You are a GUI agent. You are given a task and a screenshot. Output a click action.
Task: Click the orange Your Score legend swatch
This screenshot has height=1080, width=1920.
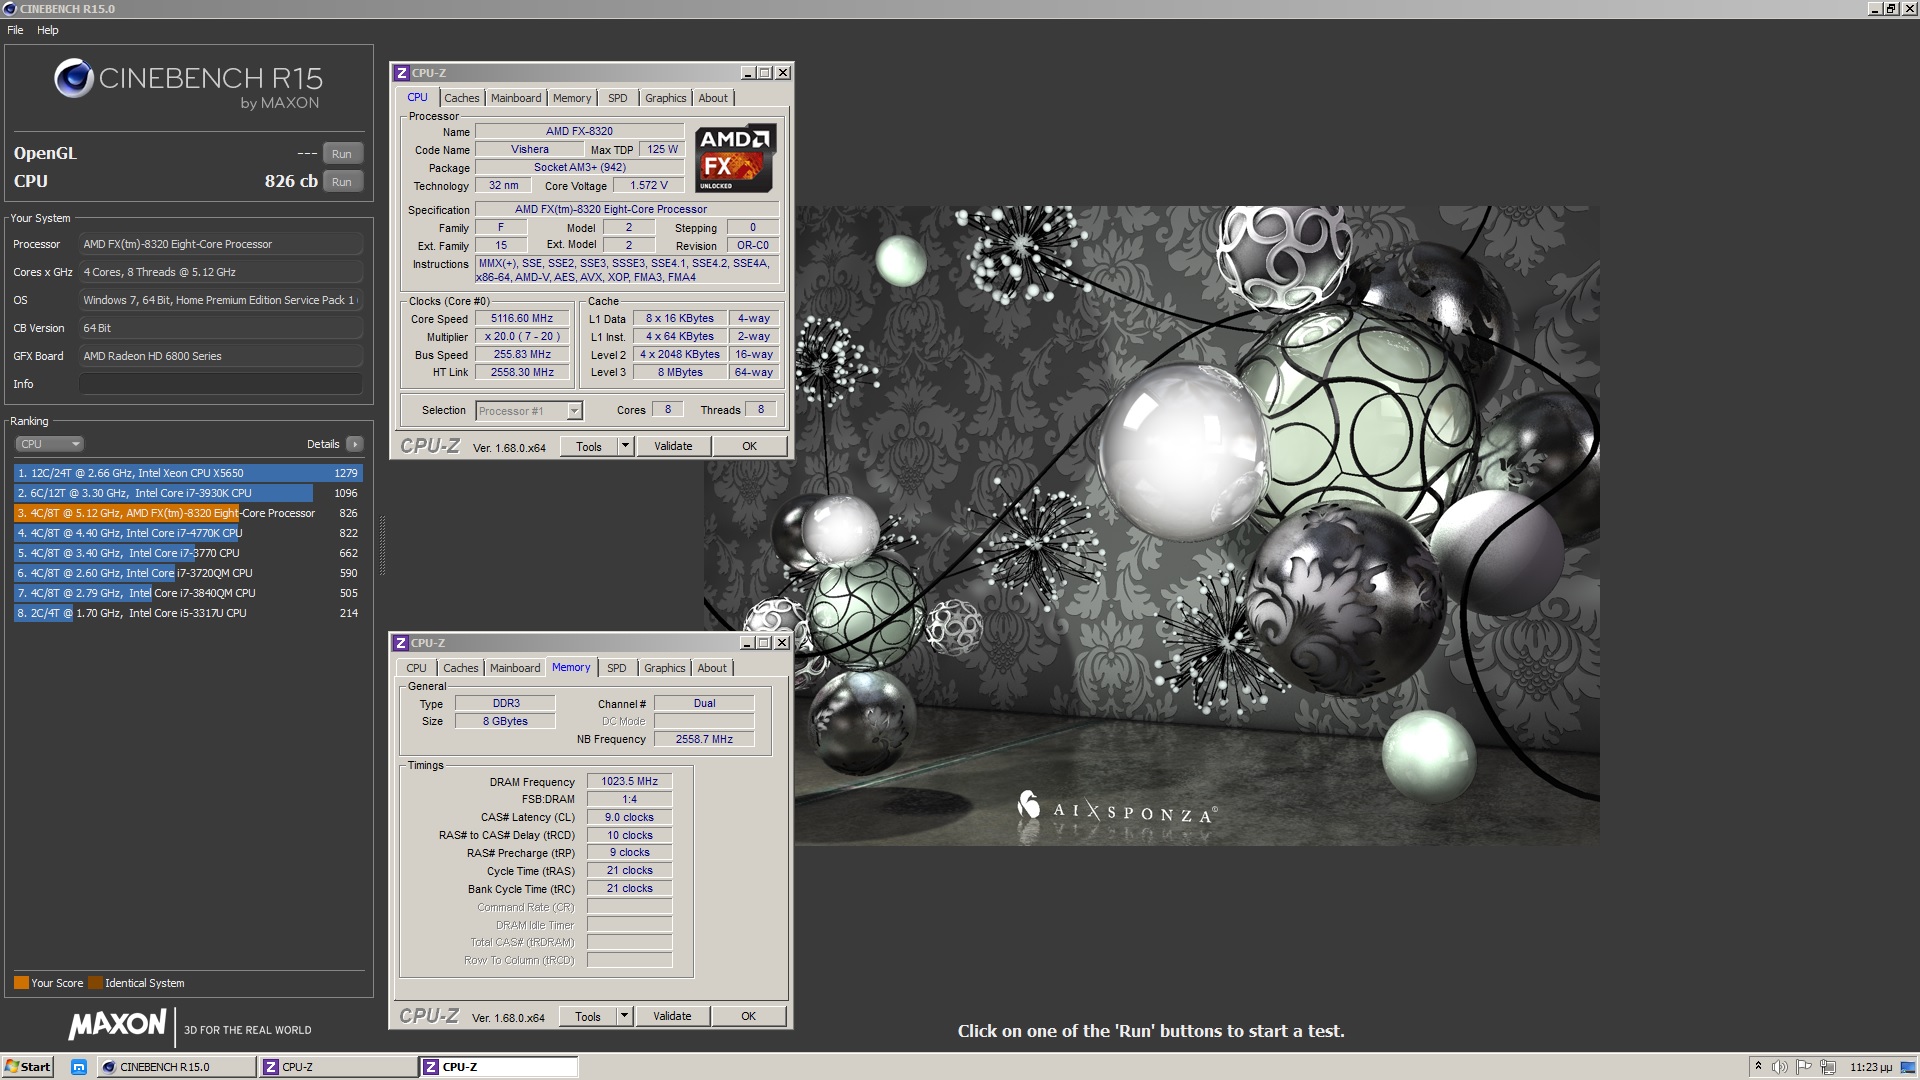pyautogui.click(x=21, y=983)
